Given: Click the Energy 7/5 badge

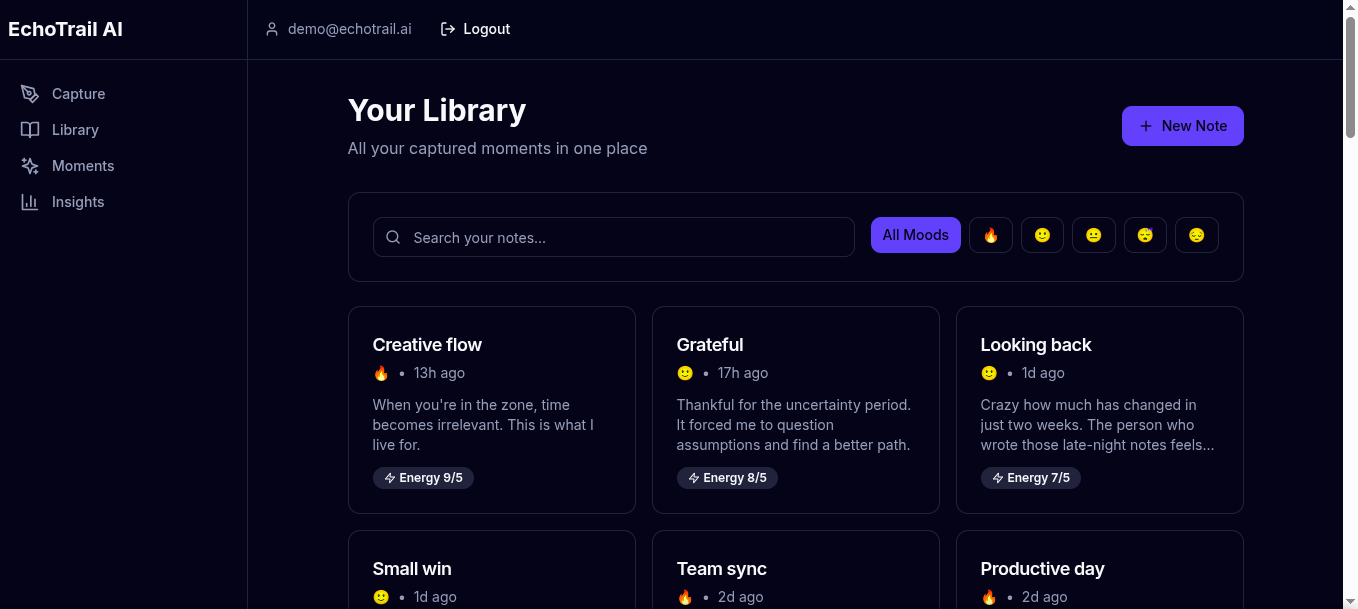Looking at the screenshot, I should (x=1031, y=478).
